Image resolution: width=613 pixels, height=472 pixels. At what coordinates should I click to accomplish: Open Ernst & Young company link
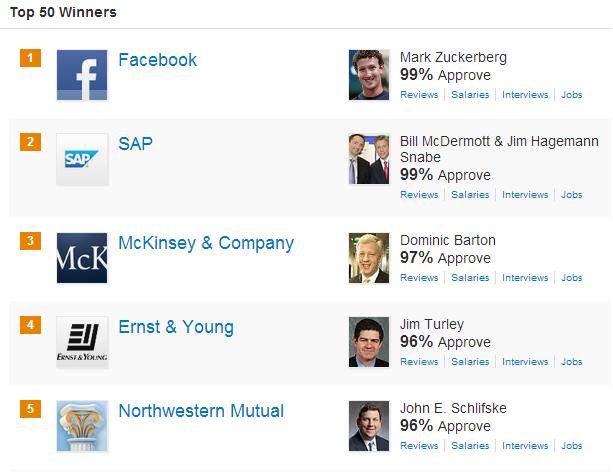[x=176, y=327]
